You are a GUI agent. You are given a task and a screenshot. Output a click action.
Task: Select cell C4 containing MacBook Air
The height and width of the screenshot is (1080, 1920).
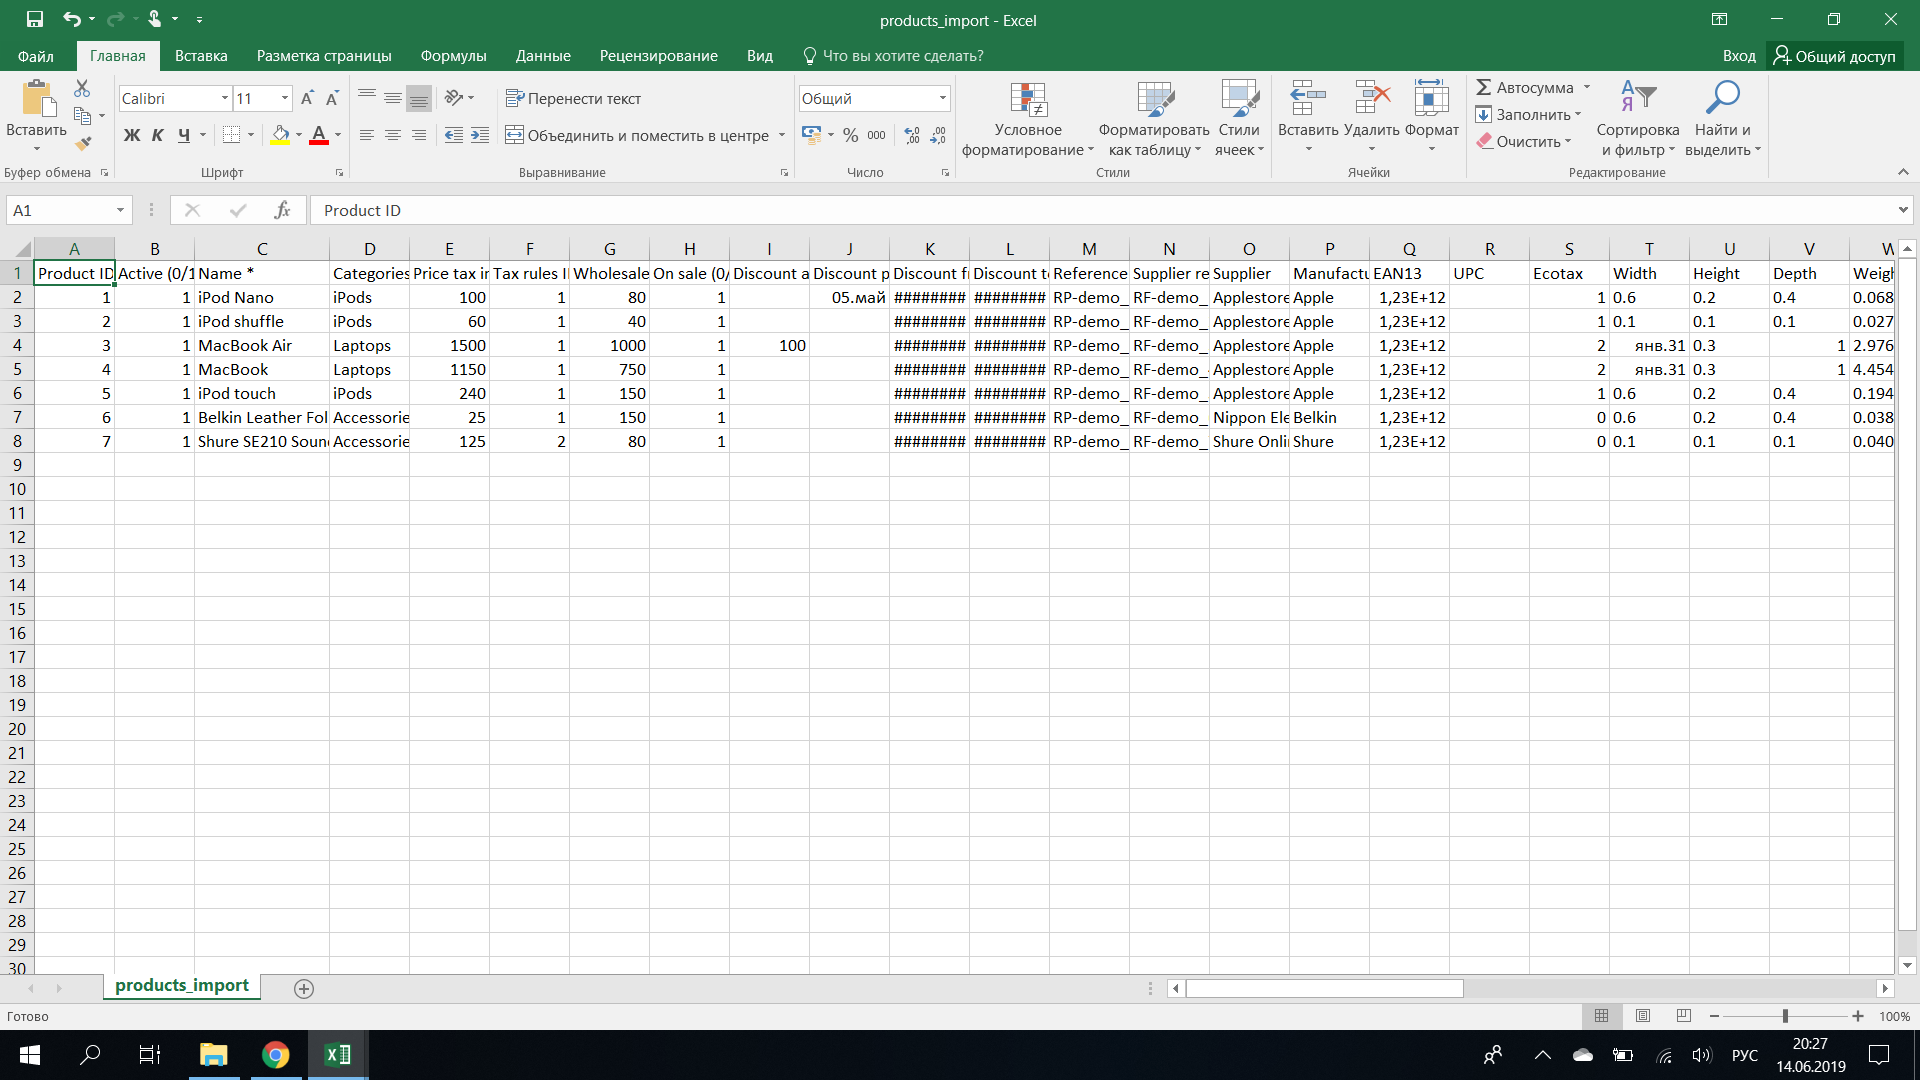click(x=261, y=345)
